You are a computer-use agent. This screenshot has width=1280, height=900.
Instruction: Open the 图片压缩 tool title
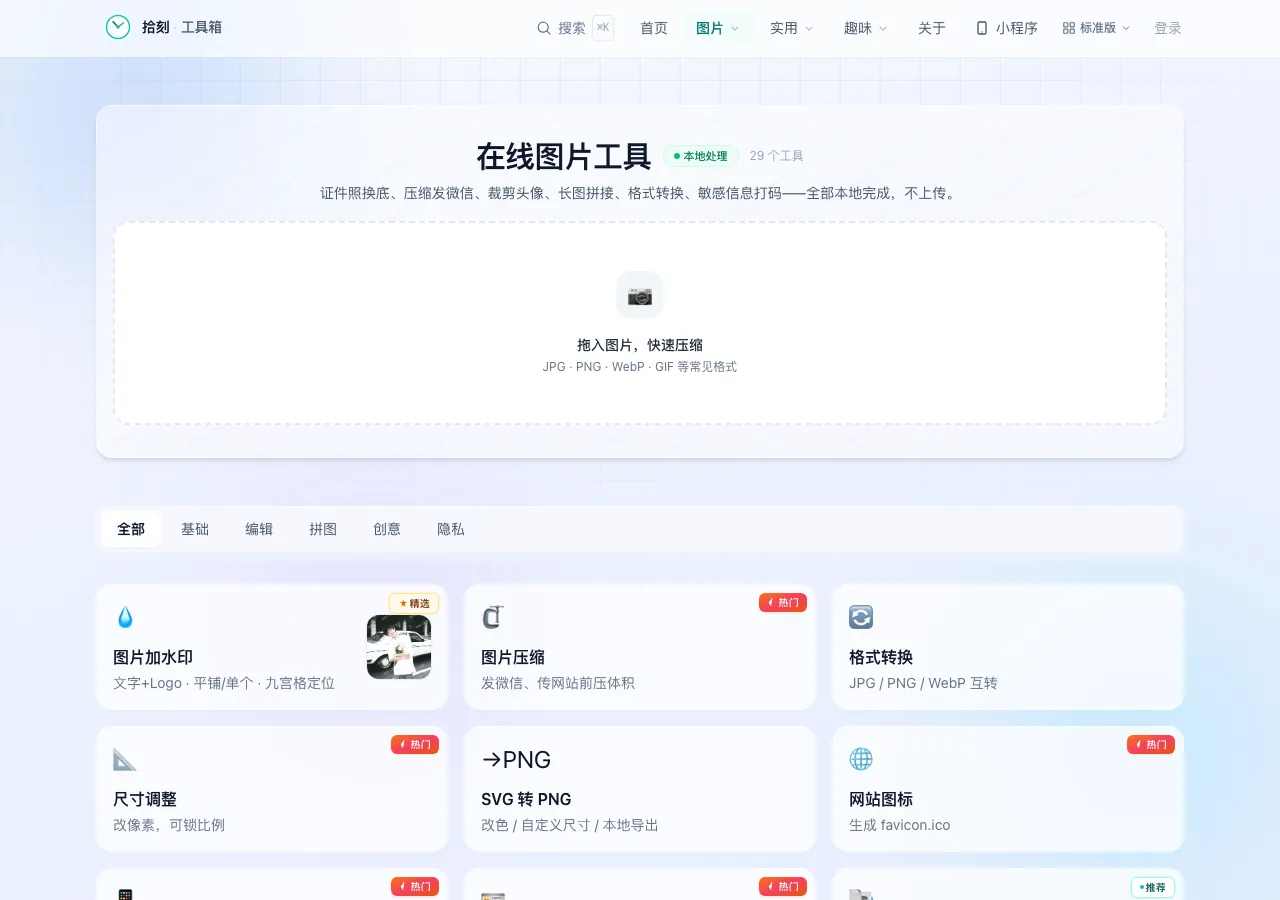[x=513, y=657]
